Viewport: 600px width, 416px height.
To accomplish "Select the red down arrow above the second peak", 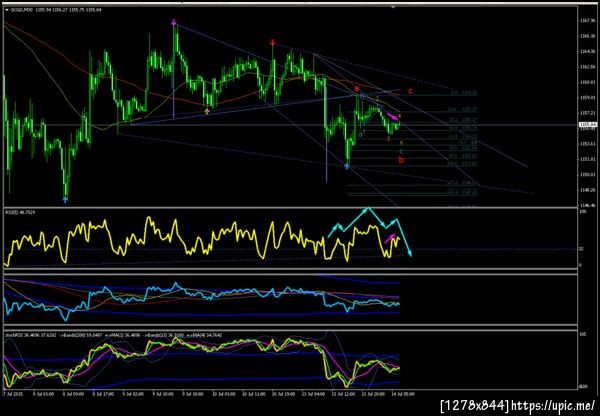I will [272, 42].
